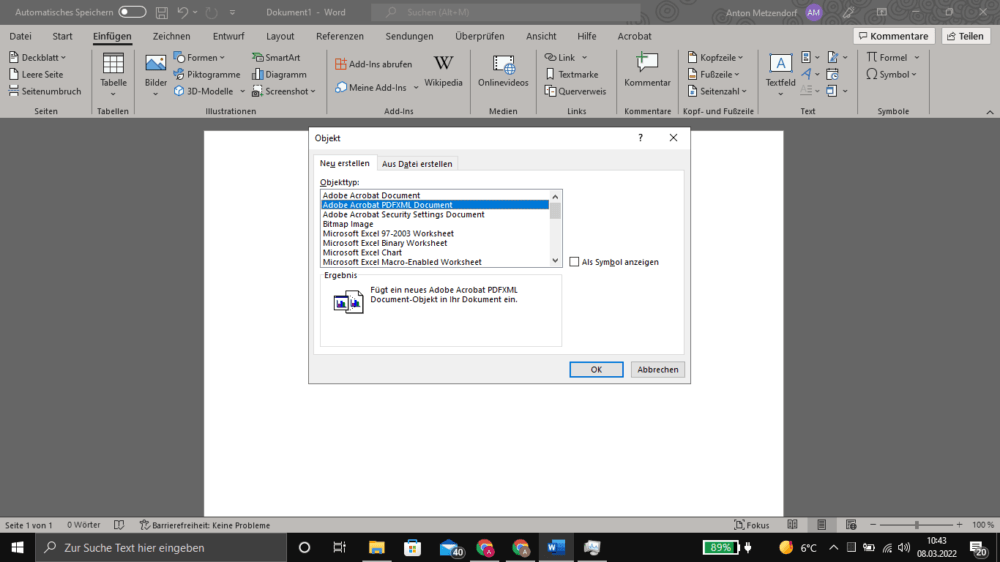Expand the 3D-Modelle dropdown arrow
This screenshot has height=562, width=1000.
pos(242,92)
